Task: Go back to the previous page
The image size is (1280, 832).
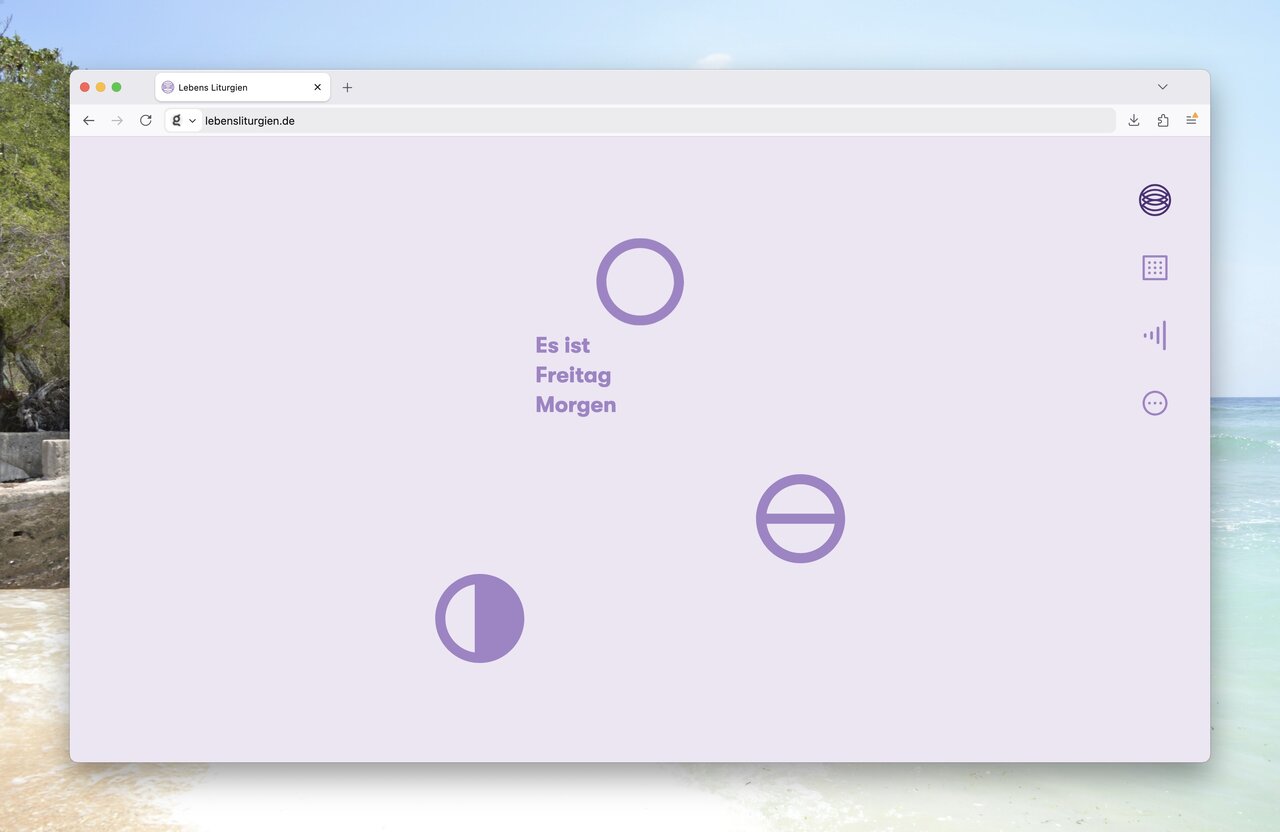Action: [89, 120]
